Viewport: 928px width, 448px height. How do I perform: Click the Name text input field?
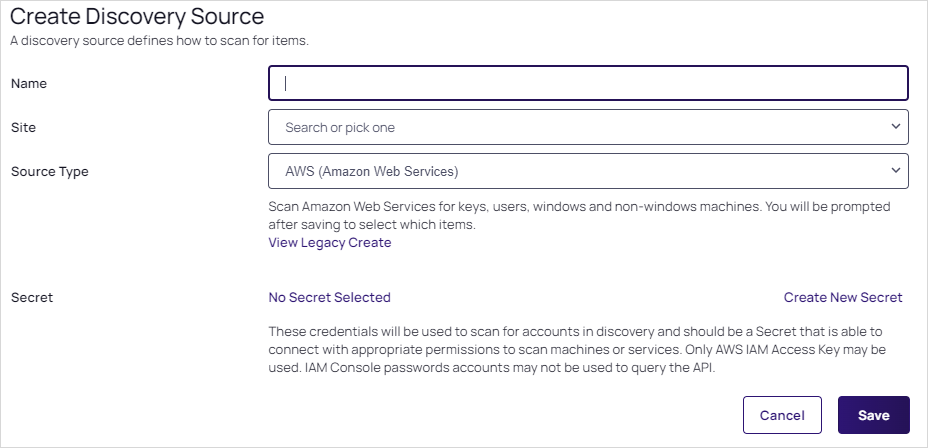coord(588,83)
